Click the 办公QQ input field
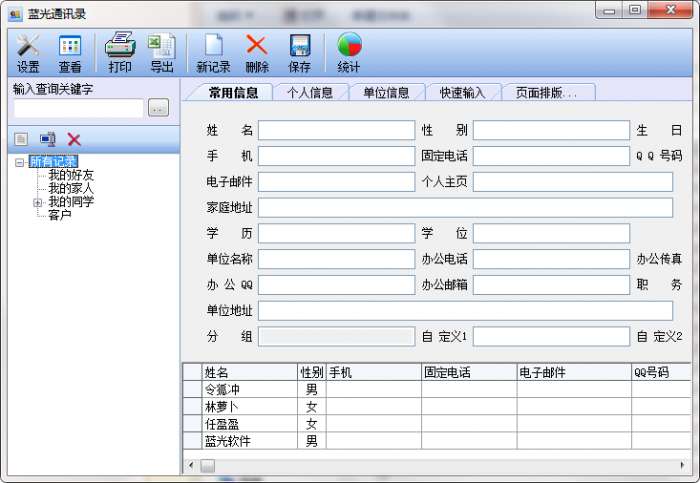 [x=337, y=285]
